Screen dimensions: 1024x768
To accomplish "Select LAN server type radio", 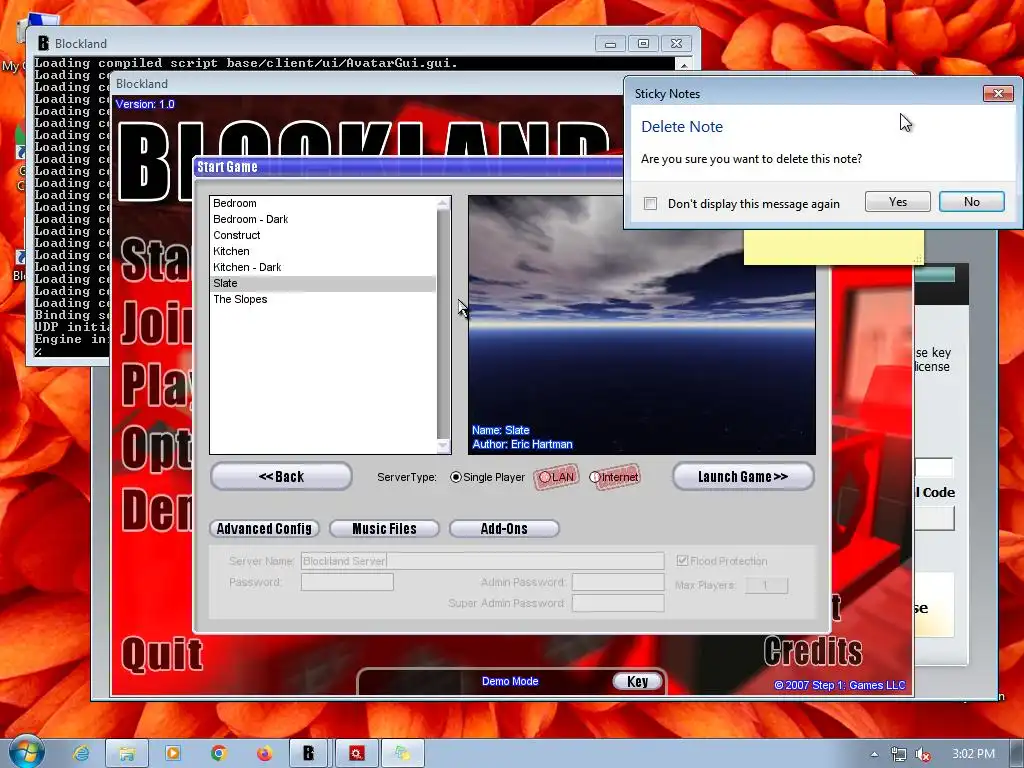I will 544,477.
